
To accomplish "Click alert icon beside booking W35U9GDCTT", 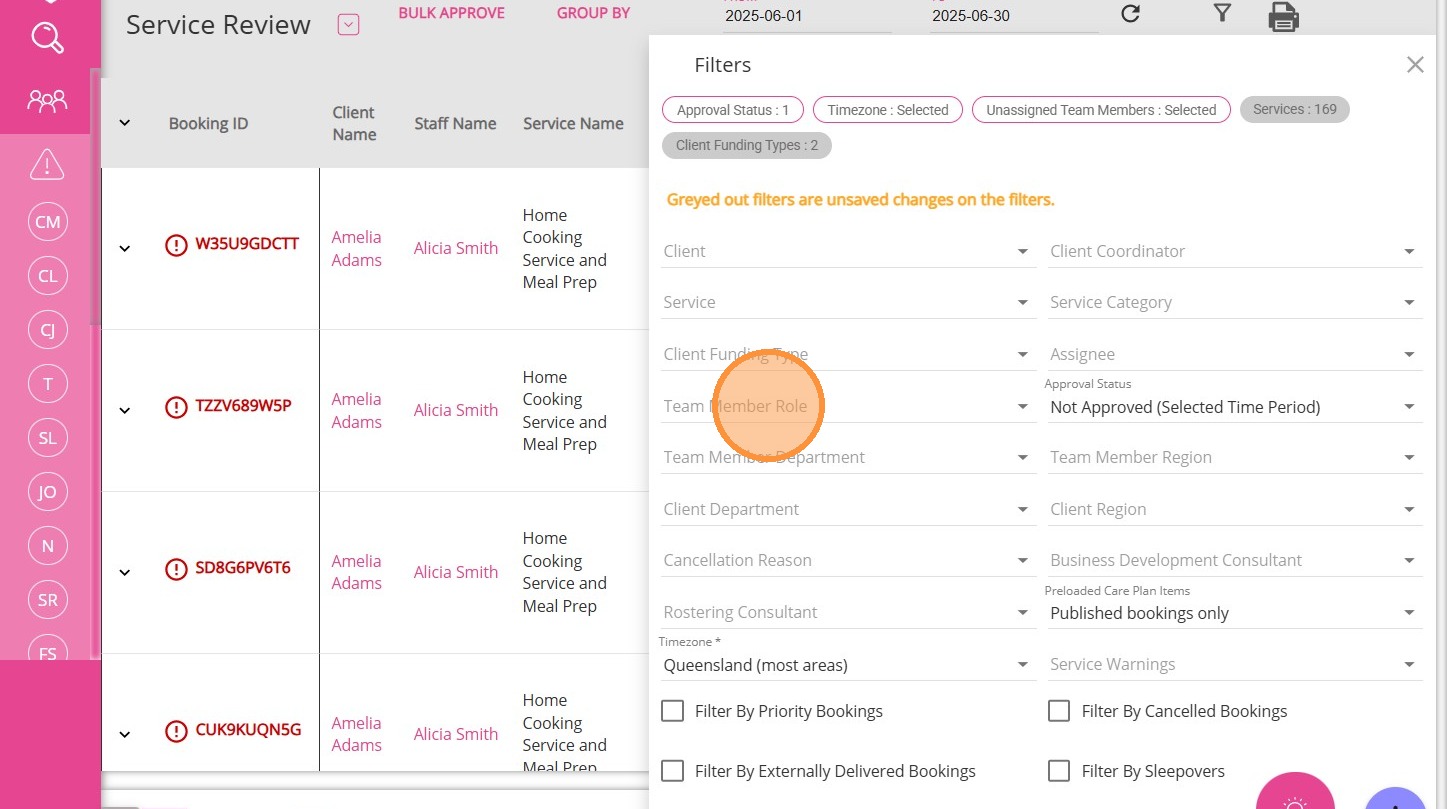I will tap(176, 245).
